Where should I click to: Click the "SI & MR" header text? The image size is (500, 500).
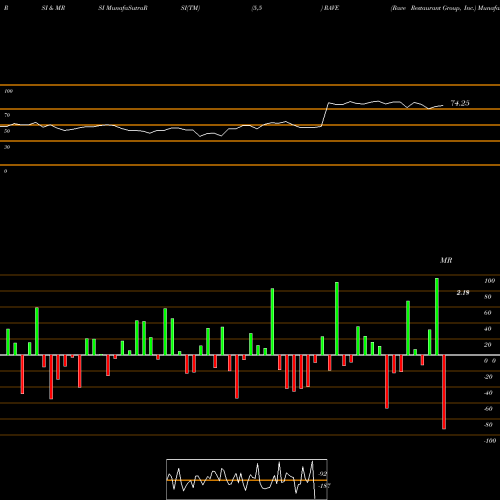tap(53, 8)
